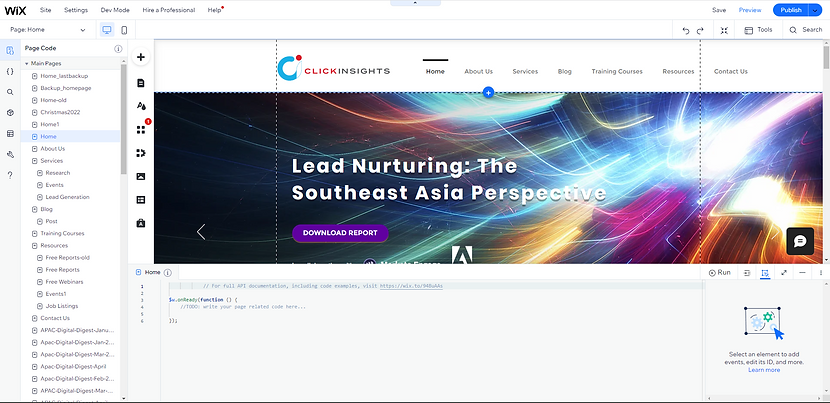
Task: Click the Save button
Action: pyautogui.click(x=719, y=10)
